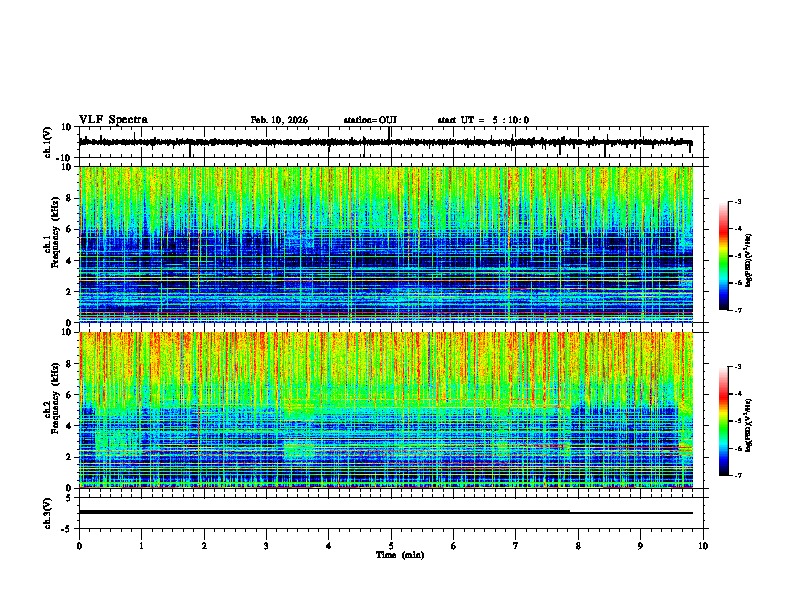Image resolution: width=792 pixels, height=612 pixels.
Task: Click the "8" frequency tick of ch.2 spectrogram
Action: [x=69, y=364]
